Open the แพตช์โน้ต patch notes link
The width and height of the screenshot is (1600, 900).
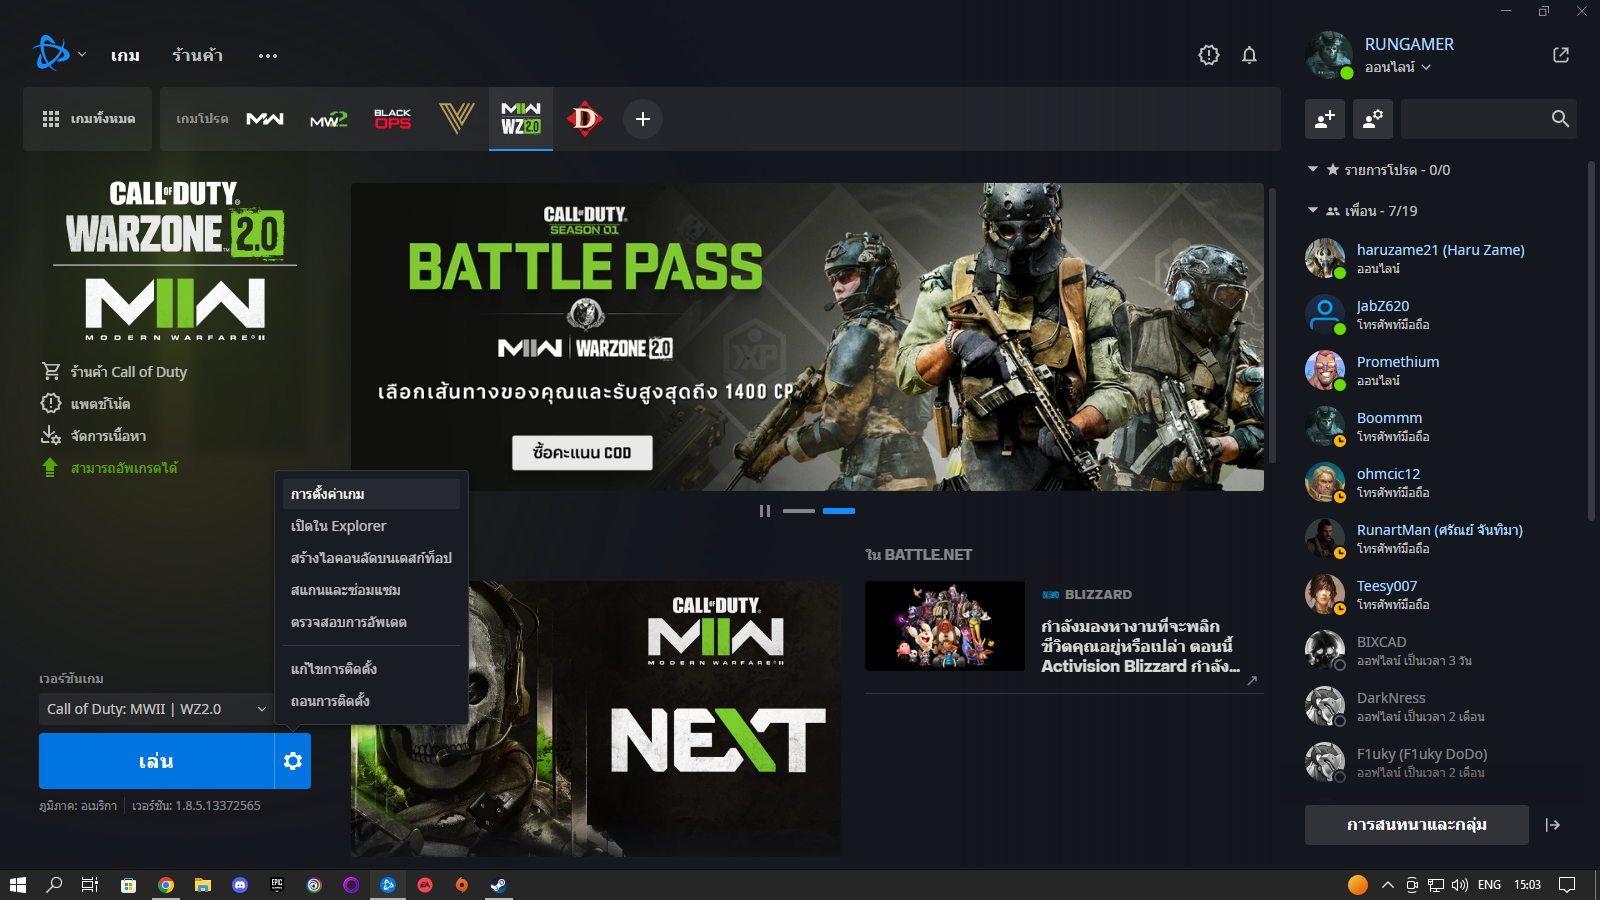point(86,404)
